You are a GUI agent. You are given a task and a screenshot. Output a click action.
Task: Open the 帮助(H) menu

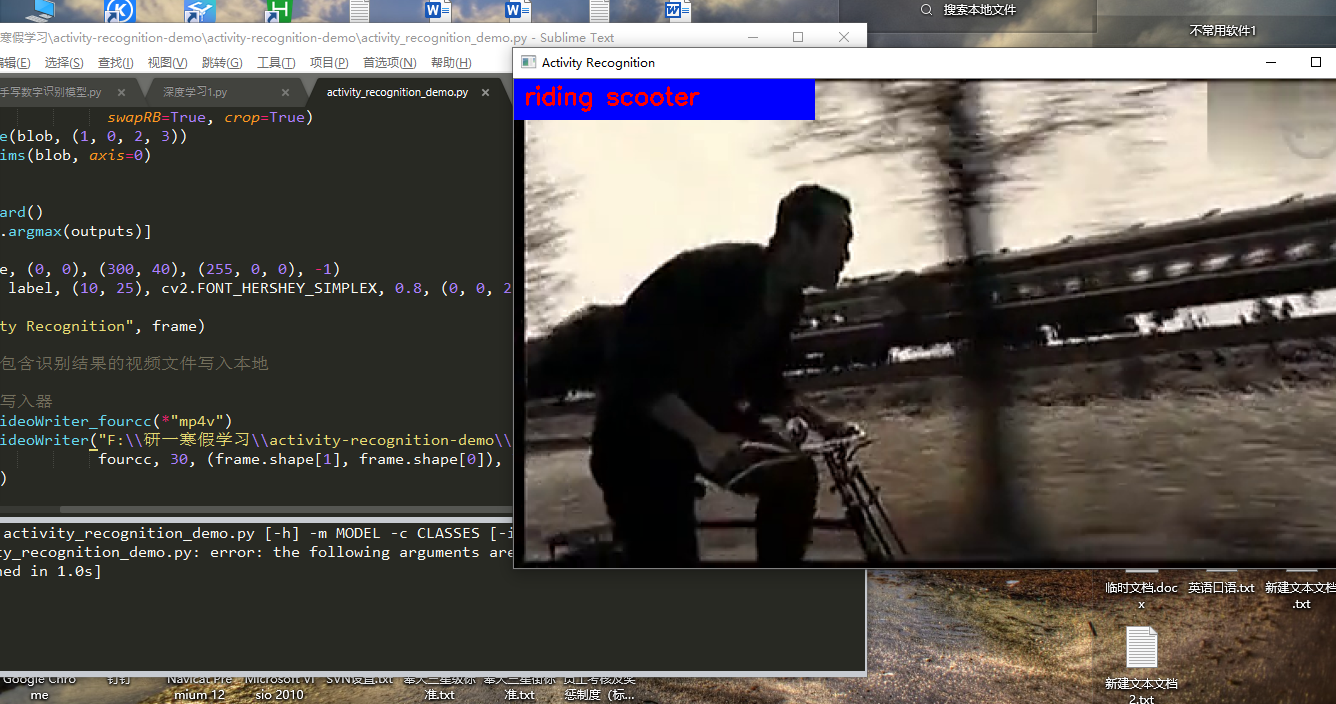[450, 63]
